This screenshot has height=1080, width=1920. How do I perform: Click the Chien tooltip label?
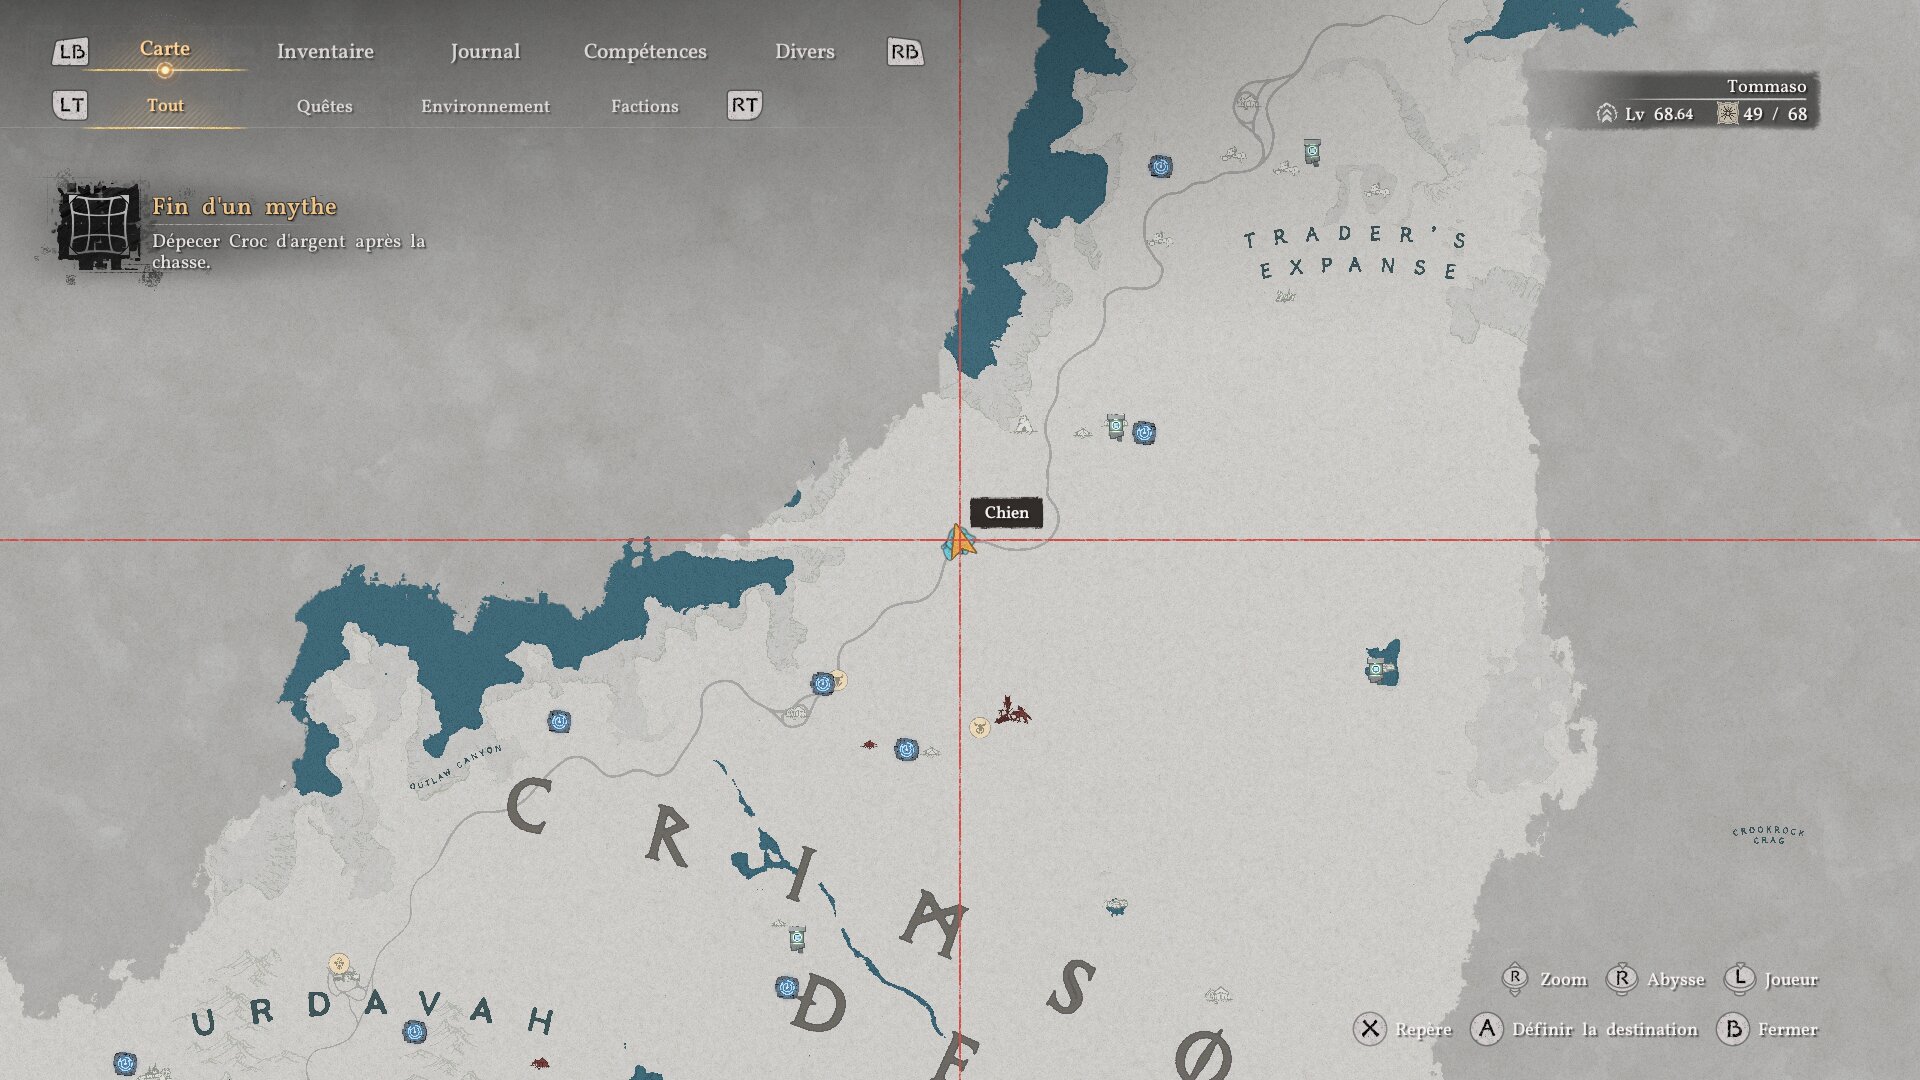tap(1006, 513)
